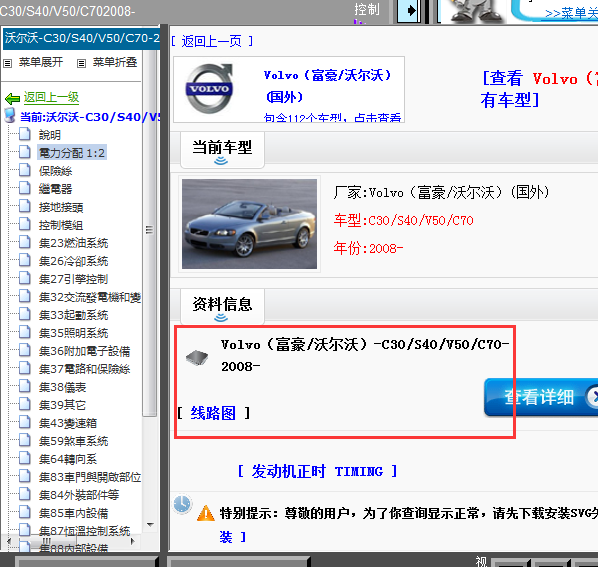The image size is (598, 567).
Task: Click the 当前:沃尔沃-C30/S40 tree root
Action: [90, 117]
